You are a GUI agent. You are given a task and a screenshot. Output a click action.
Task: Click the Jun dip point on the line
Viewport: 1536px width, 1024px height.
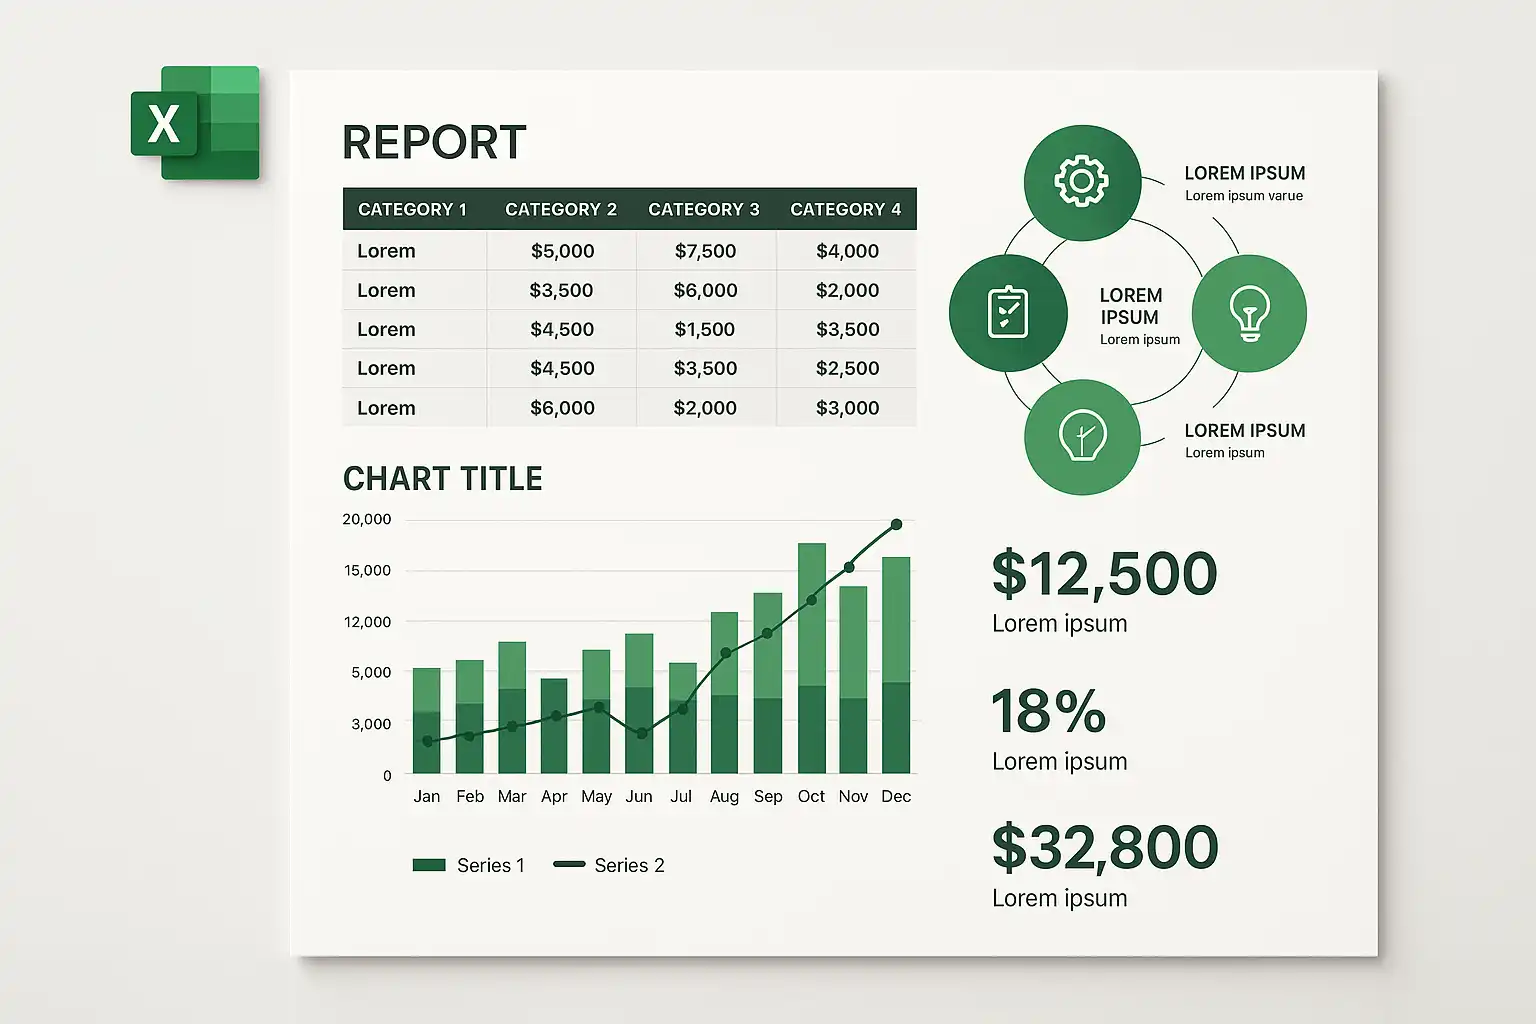click(642, 734)
